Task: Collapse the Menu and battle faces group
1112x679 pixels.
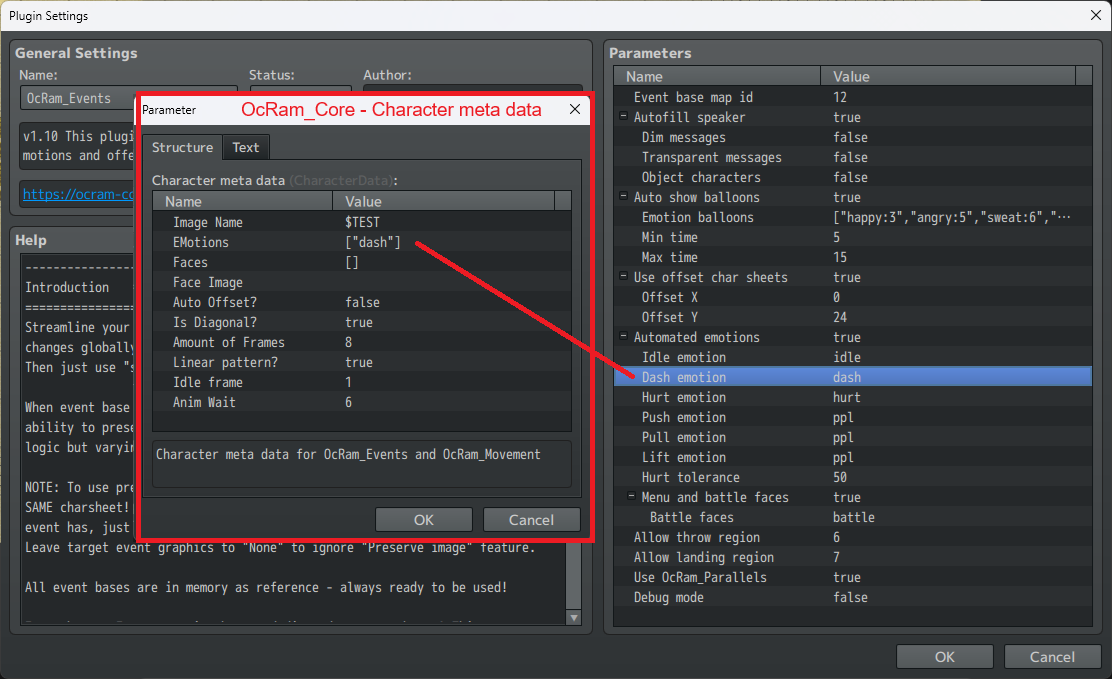Action: tap(631, 496)
